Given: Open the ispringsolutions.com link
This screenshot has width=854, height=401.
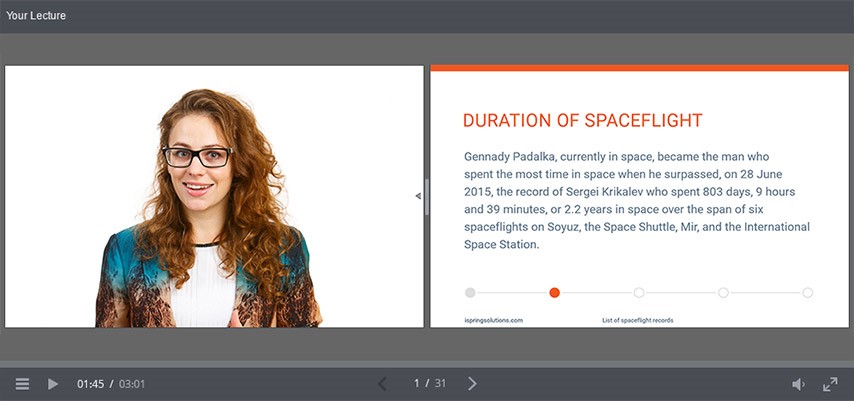Looking at the screenshot, I should [x=494, y=320].
